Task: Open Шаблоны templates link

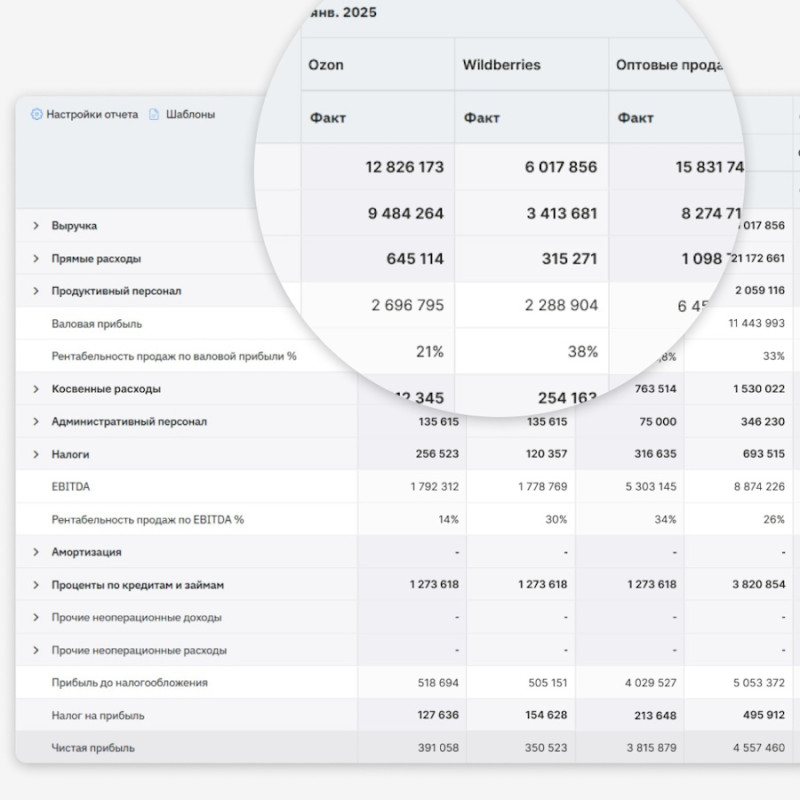Action: (x=190, y=114)
